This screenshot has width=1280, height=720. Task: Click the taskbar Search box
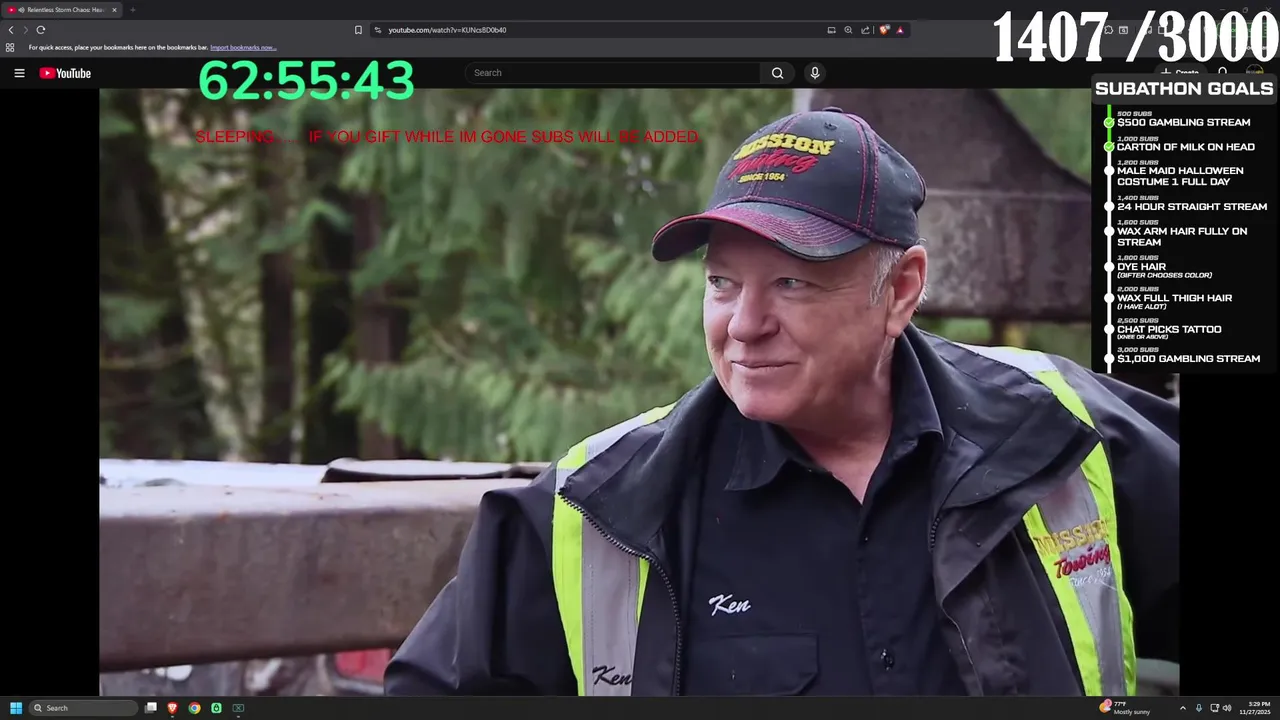82,708
